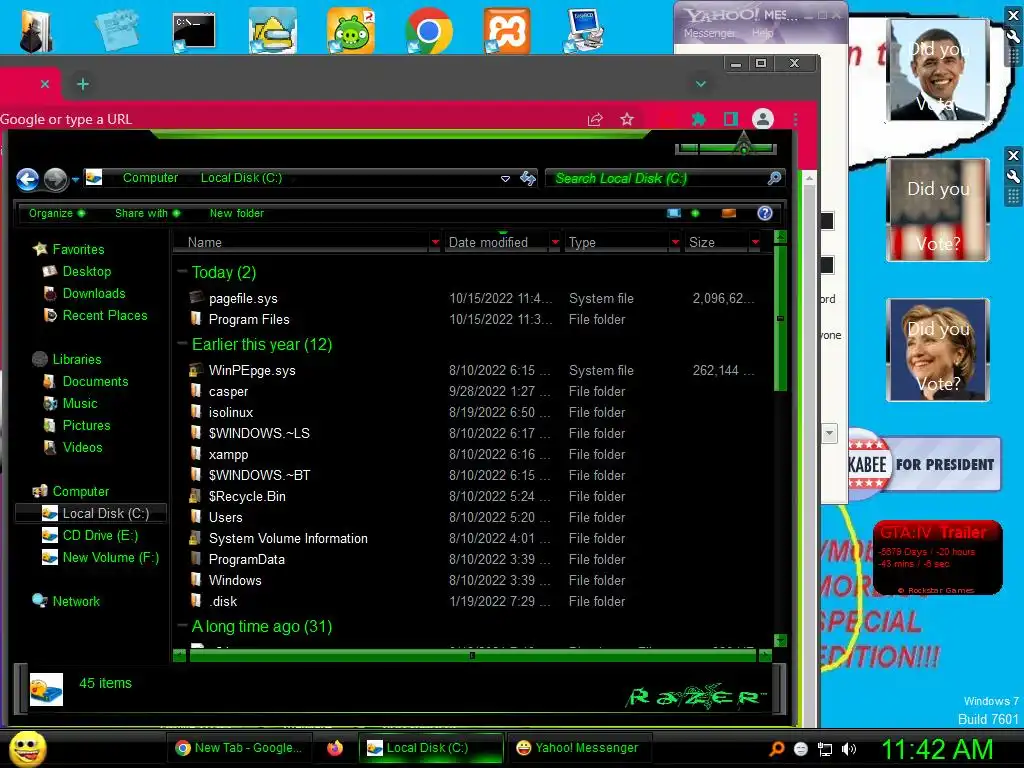Open the Google Chrome desktop shortcut
The width and height of the screenshot is (1024, 768).
(x=428, y=31)
